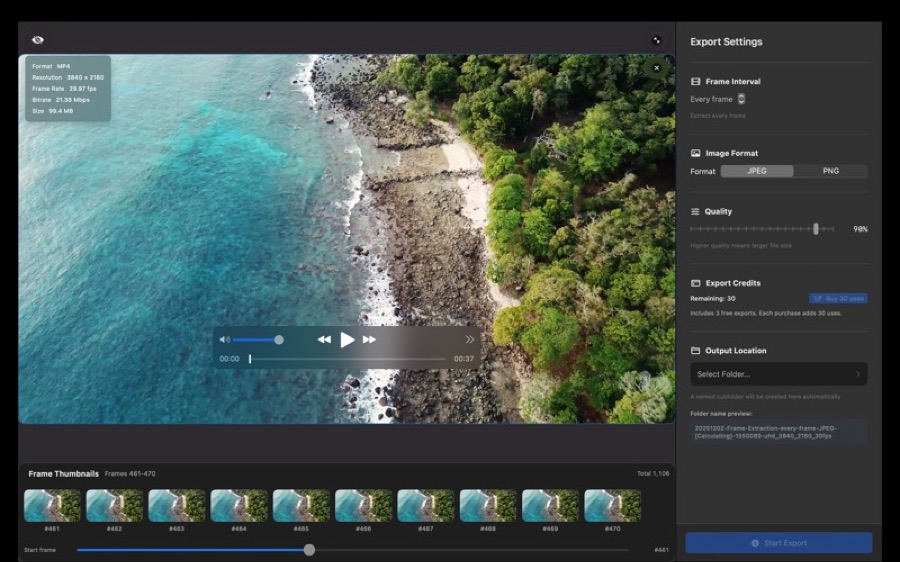
Task: Select JPEG image format
Action: pyautogui.click(x=757, y=171)
